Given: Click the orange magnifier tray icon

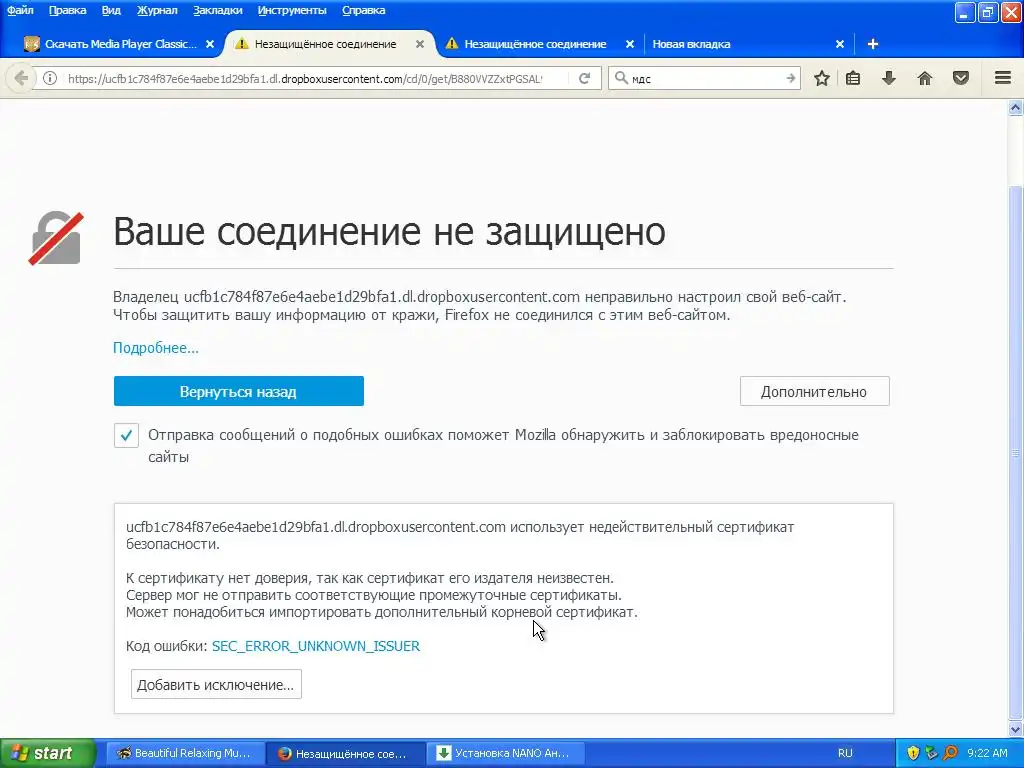Looking at the screenshot, I should 951,753.
